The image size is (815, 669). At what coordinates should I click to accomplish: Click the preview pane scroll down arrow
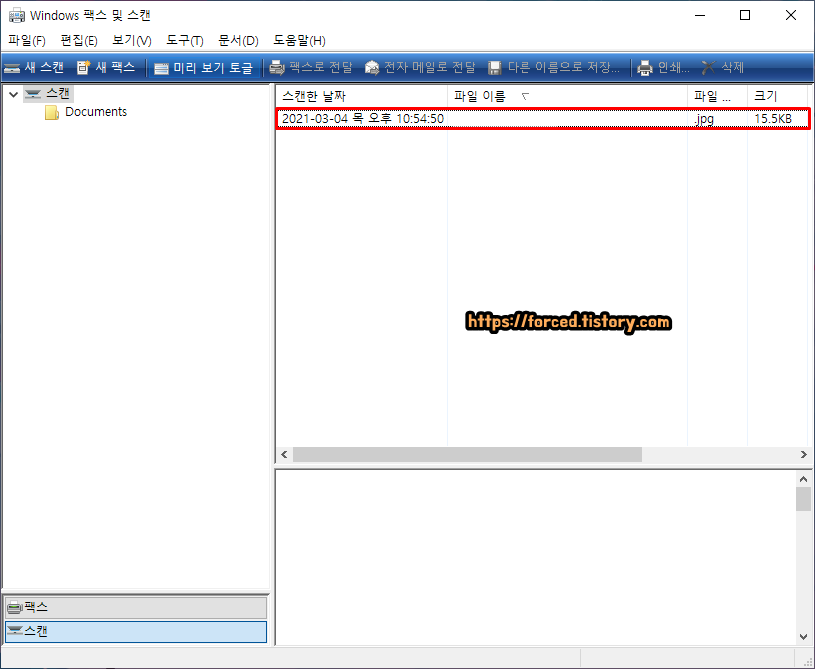tap(804, 637)
